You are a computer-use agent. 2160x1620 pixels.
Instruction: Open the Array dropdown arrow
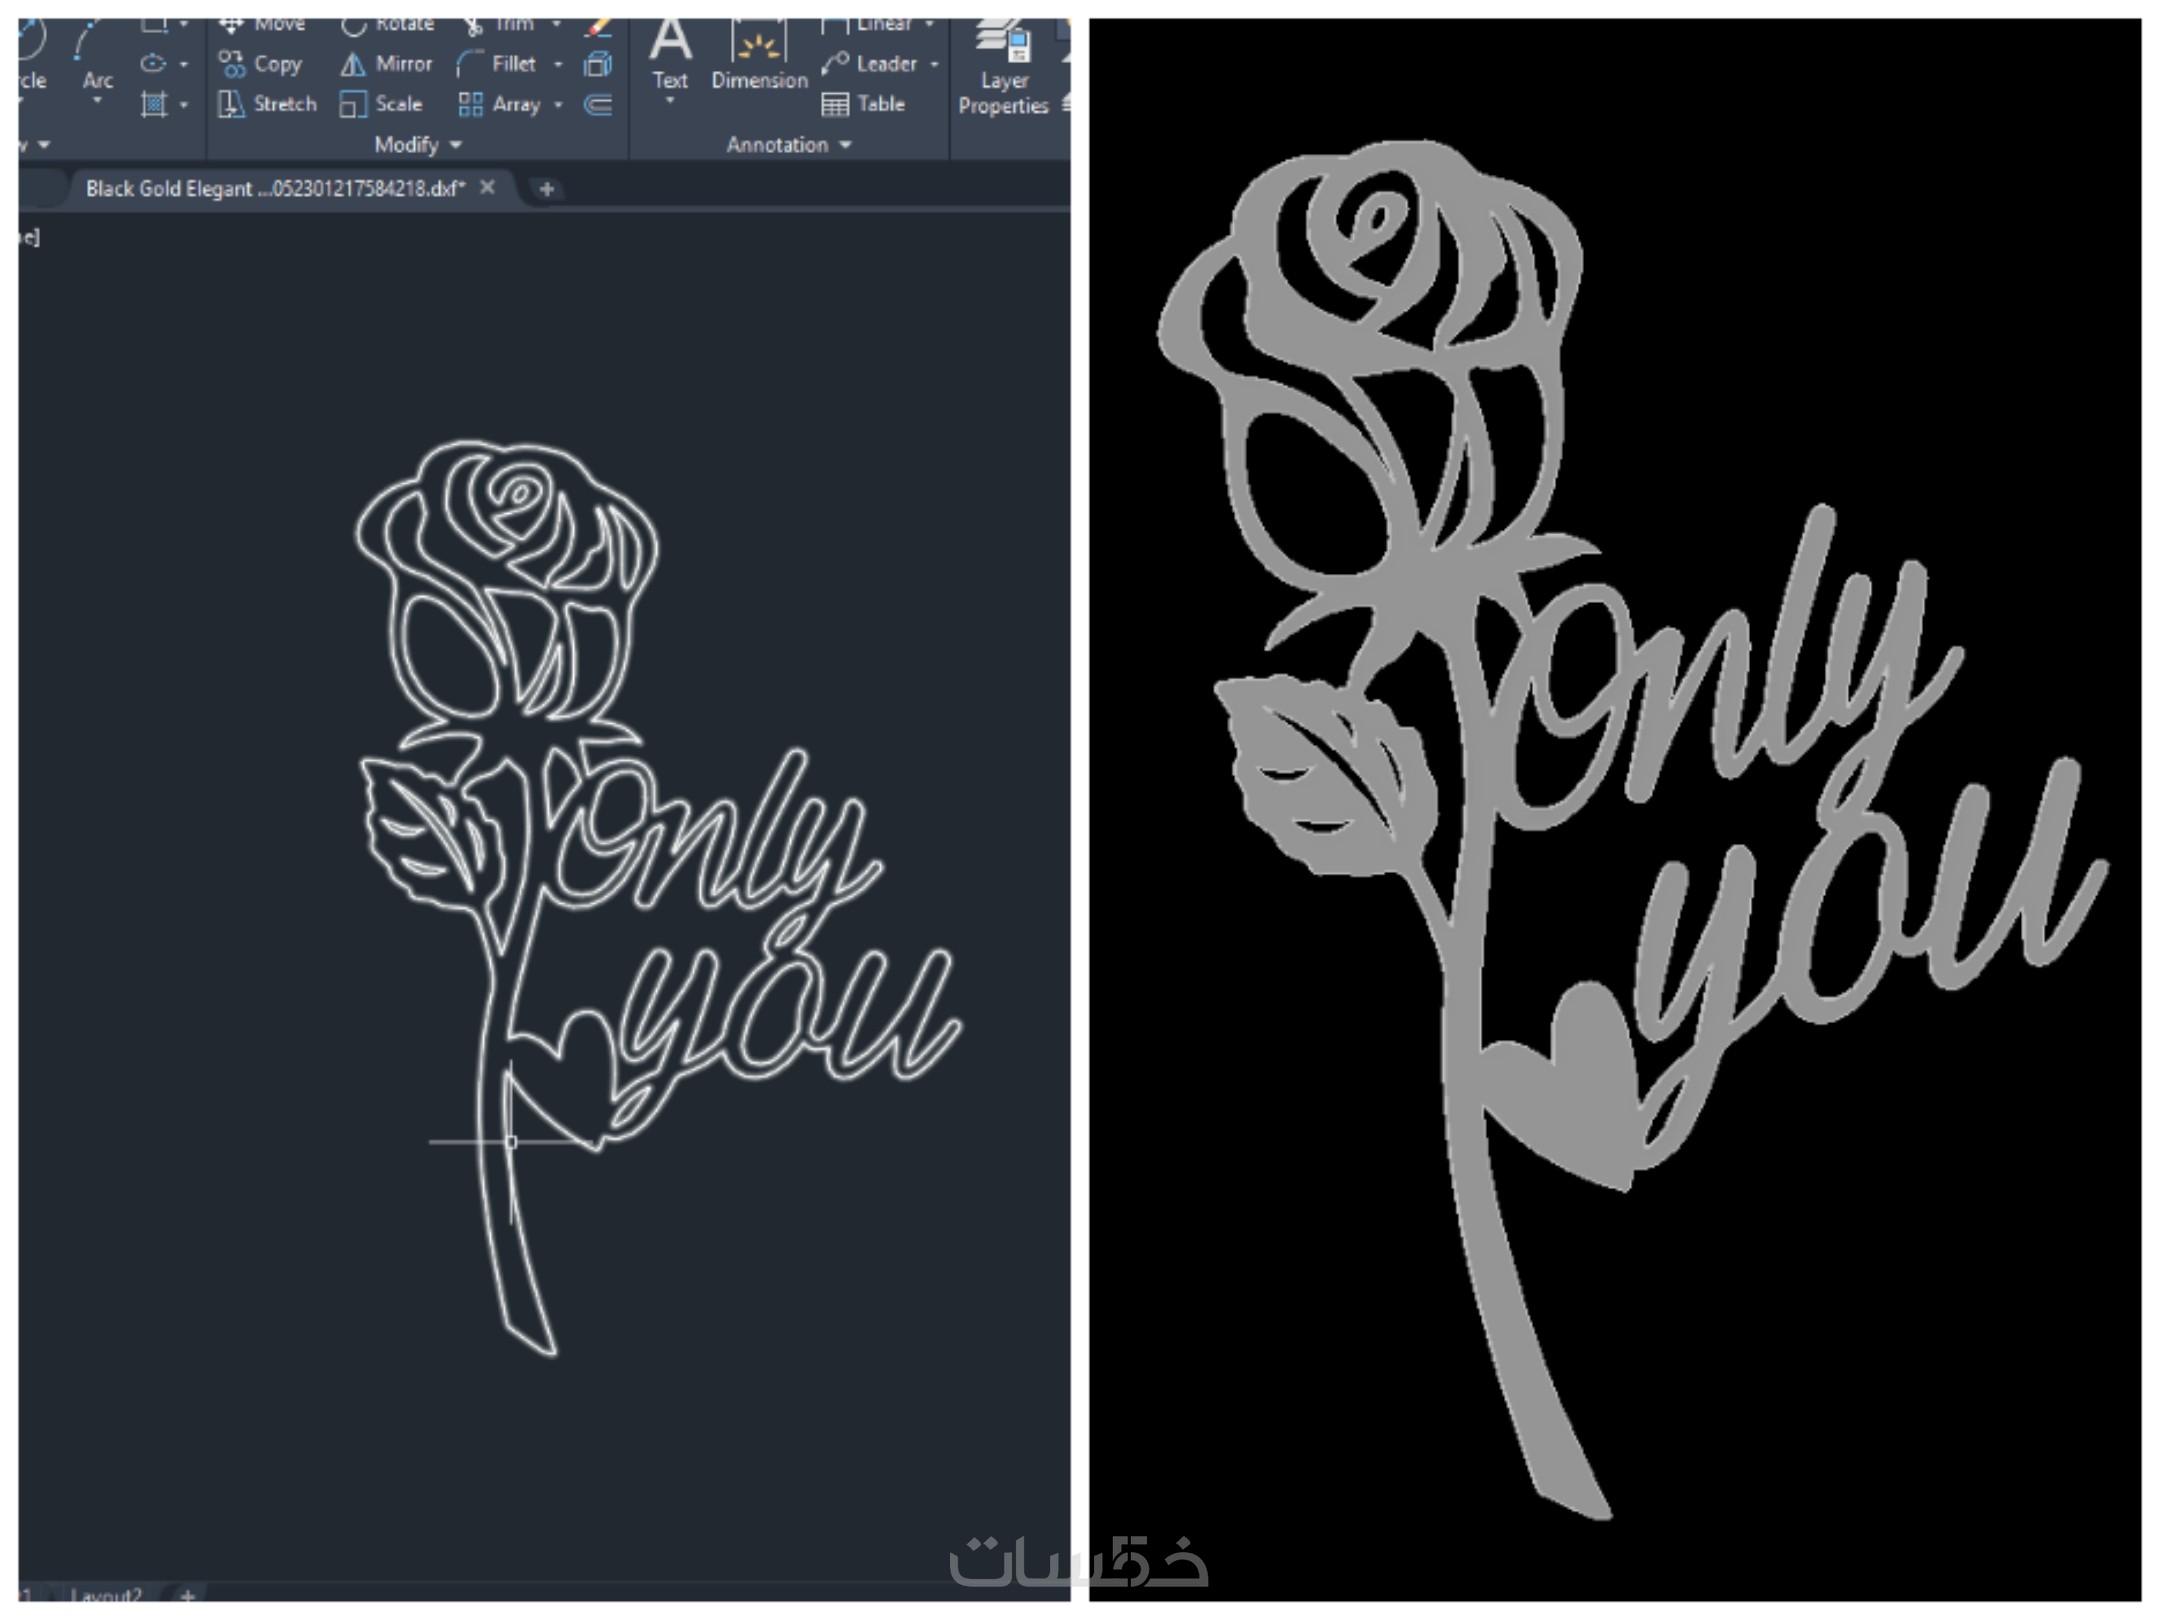(x=558, y=104)
